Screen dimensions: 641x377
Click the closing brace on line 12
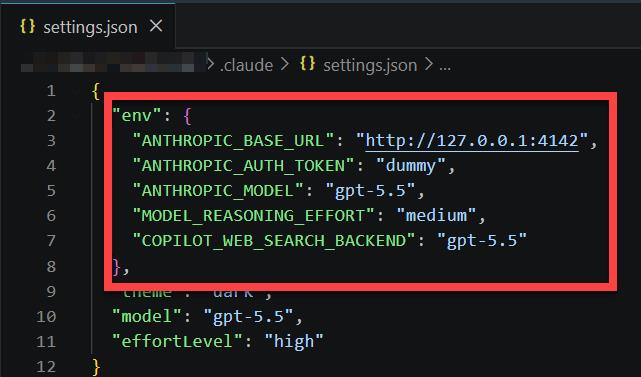point(96,367)
